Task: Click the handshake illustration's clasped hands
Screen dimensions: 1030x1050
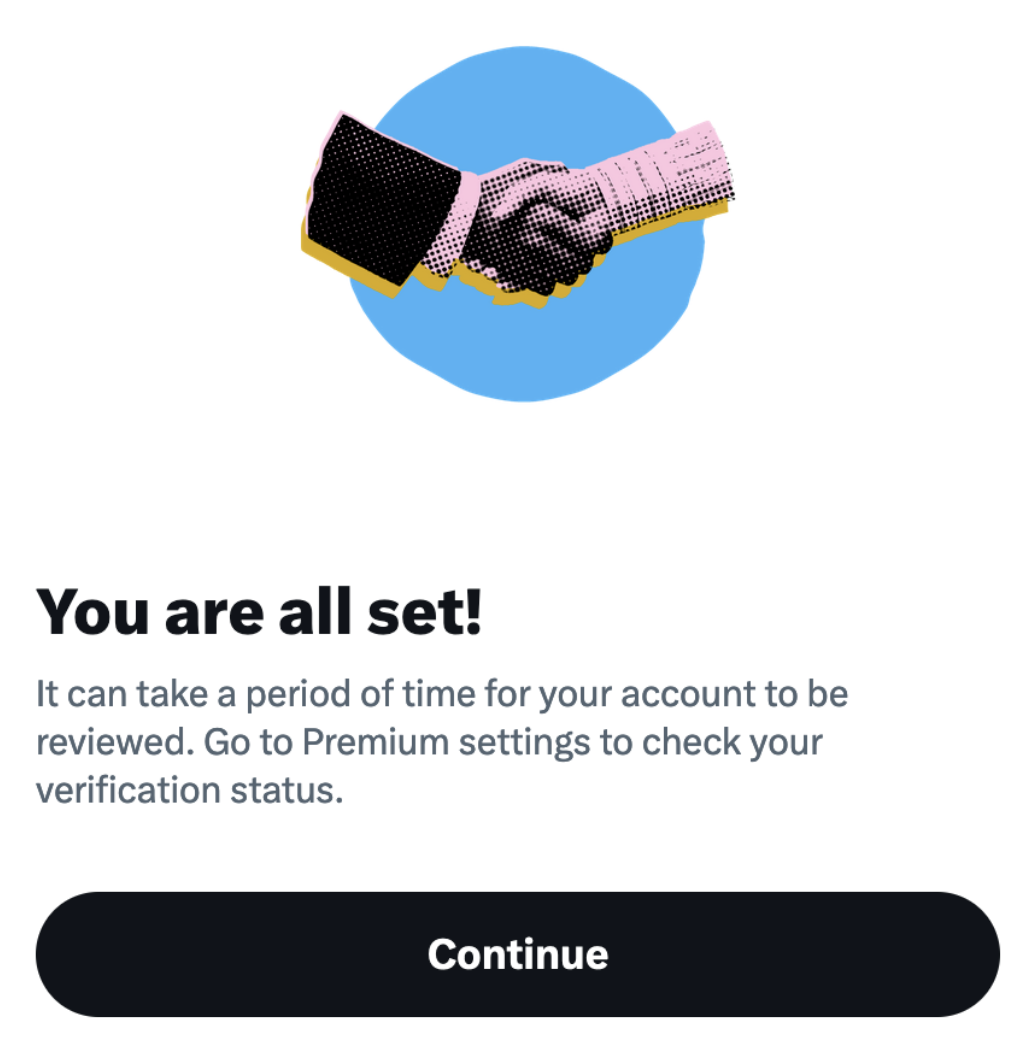Action: pos(536,228)
